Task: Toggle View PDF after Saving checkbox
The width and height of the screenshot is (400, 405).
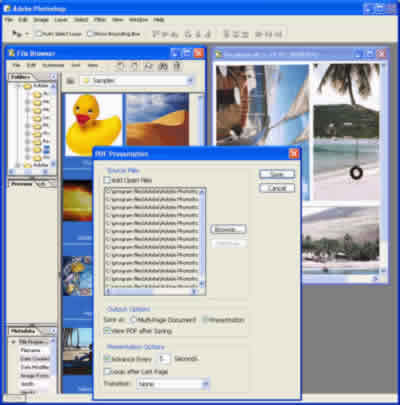Action: (x=107, y=331)
